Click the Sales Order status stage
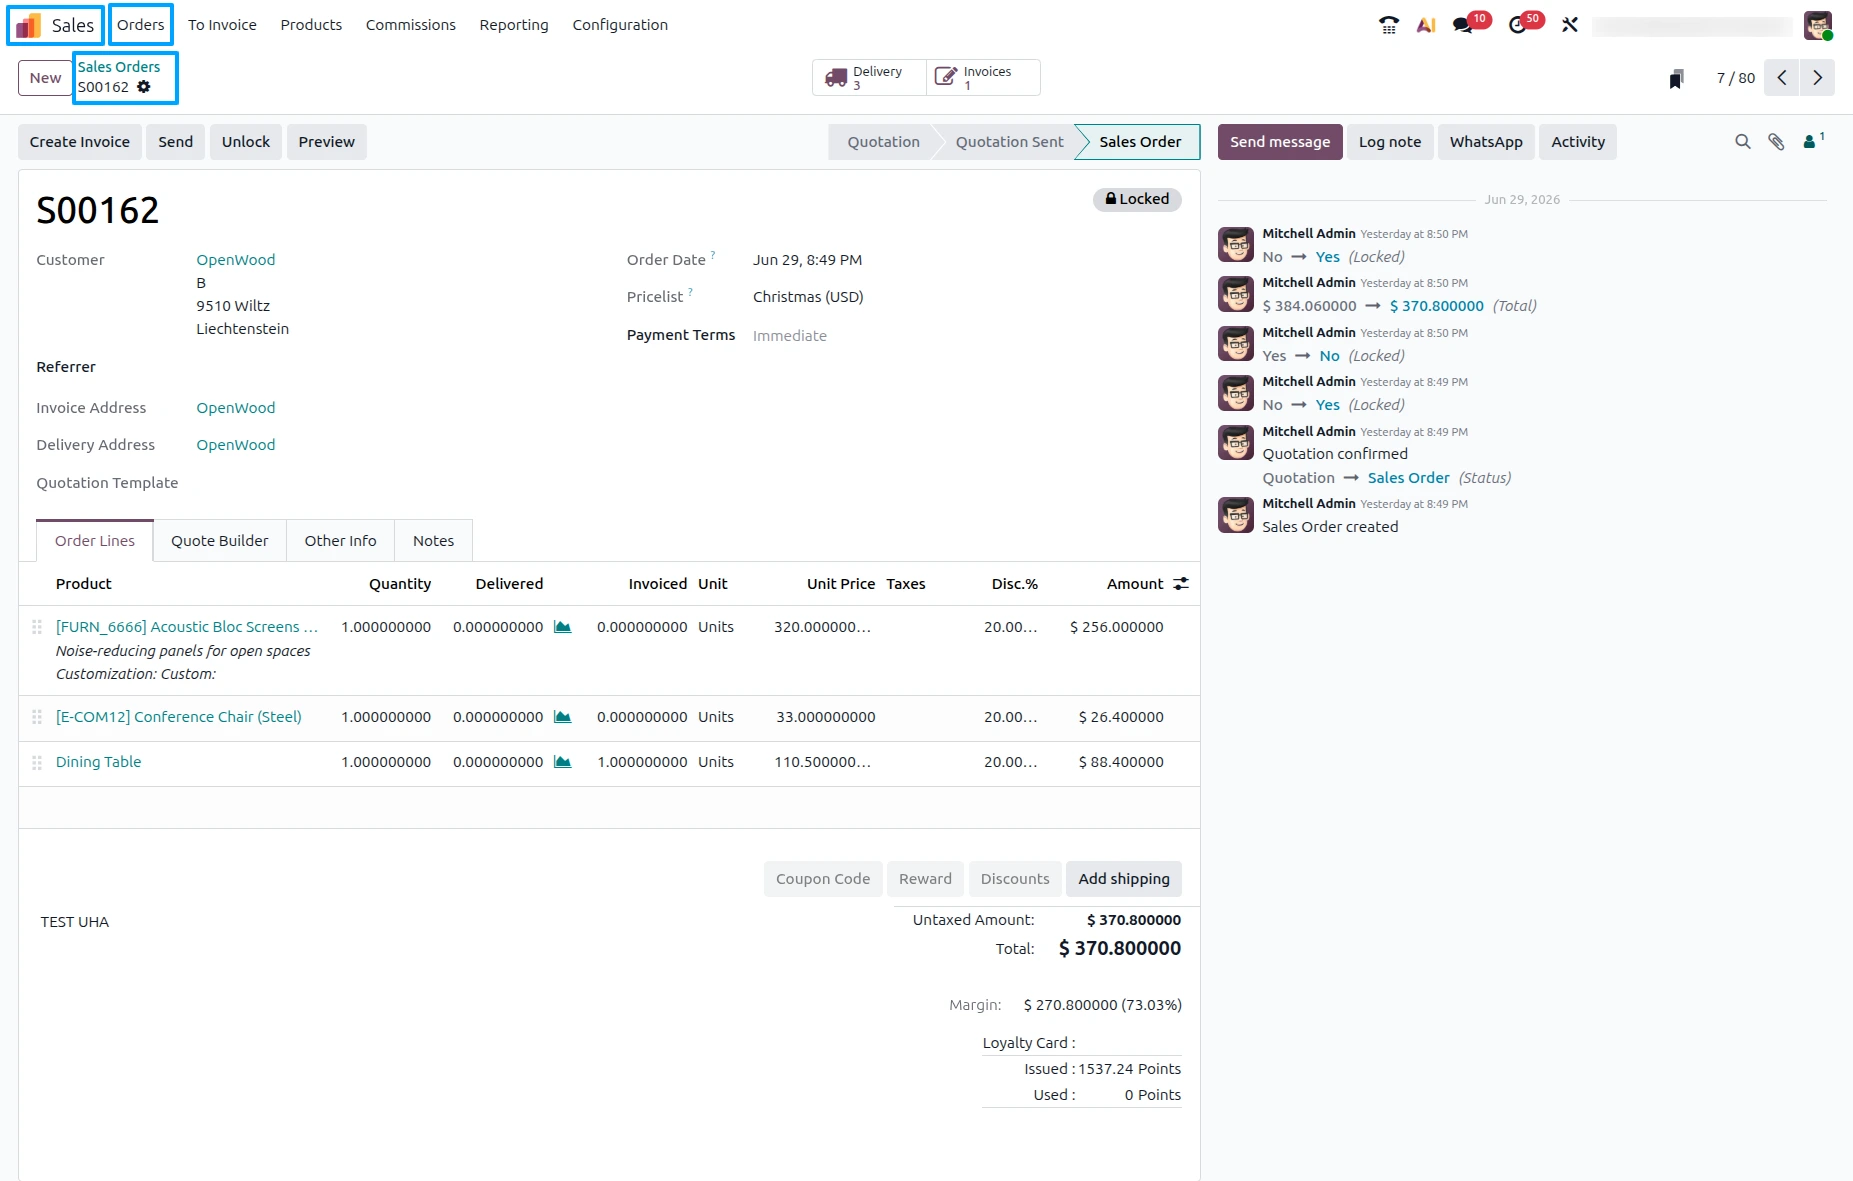The width and height of the screenshot is (1853, 1181). click(1140, 142)
